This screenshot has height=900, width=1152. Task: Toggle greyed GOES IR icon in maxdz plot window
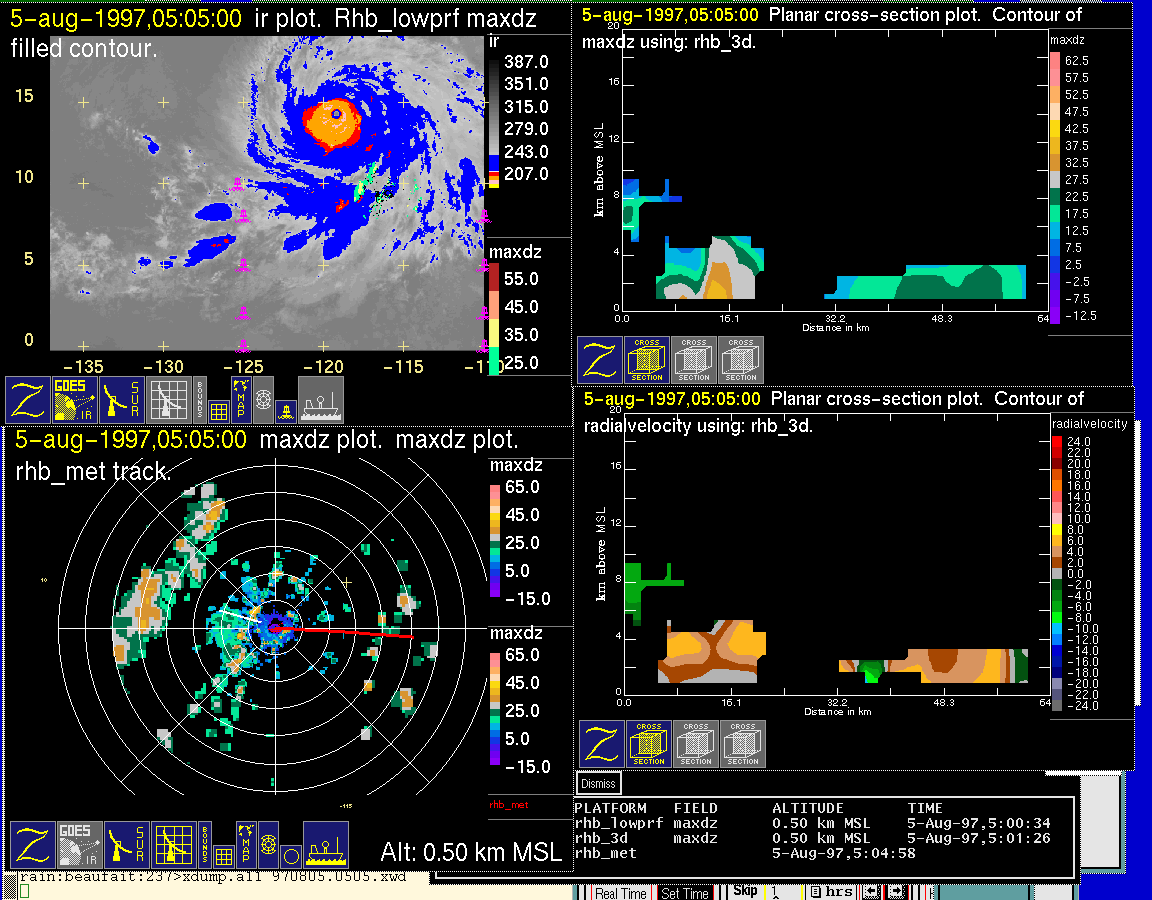point(78,845)
